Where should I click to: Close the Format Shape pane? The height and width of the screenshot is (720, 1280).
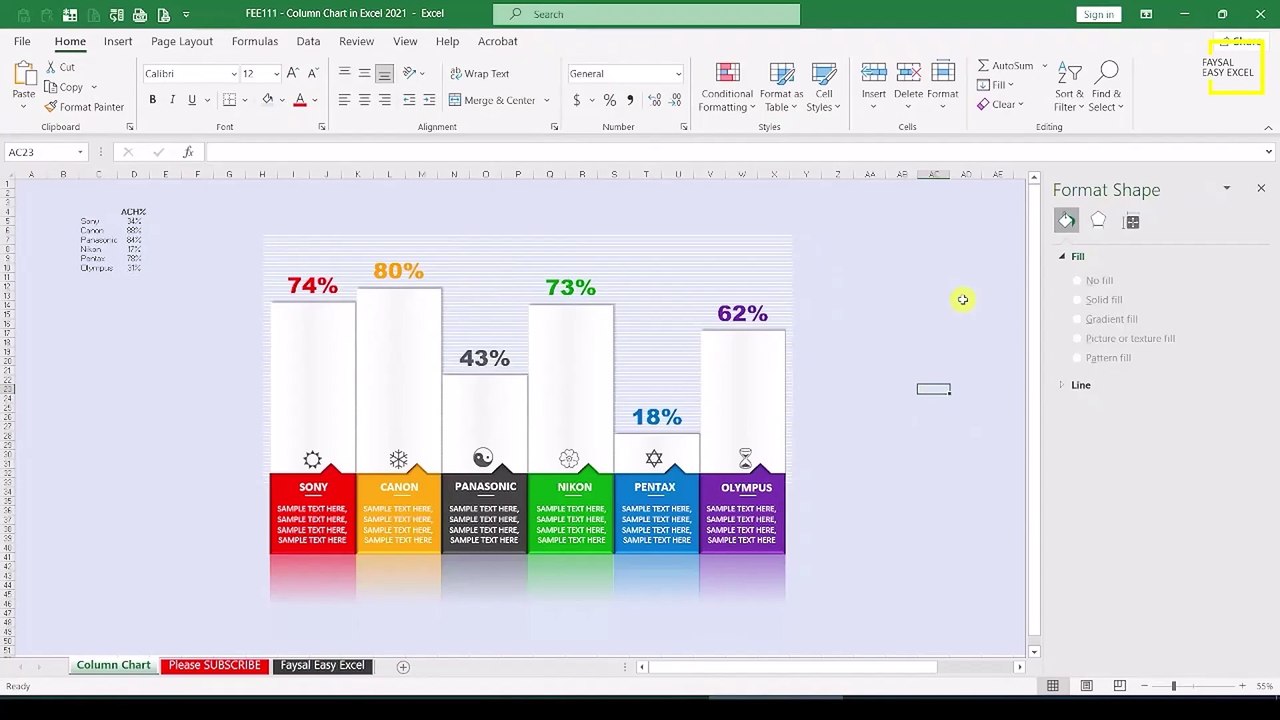[x=1261, y=188]
